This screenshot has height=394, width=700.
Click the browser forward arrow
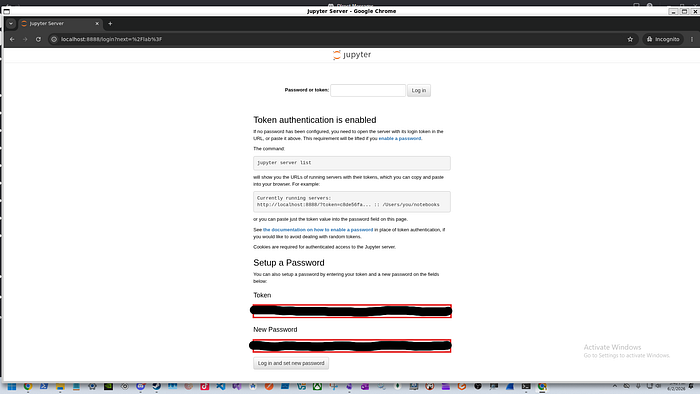coord(25,39)
